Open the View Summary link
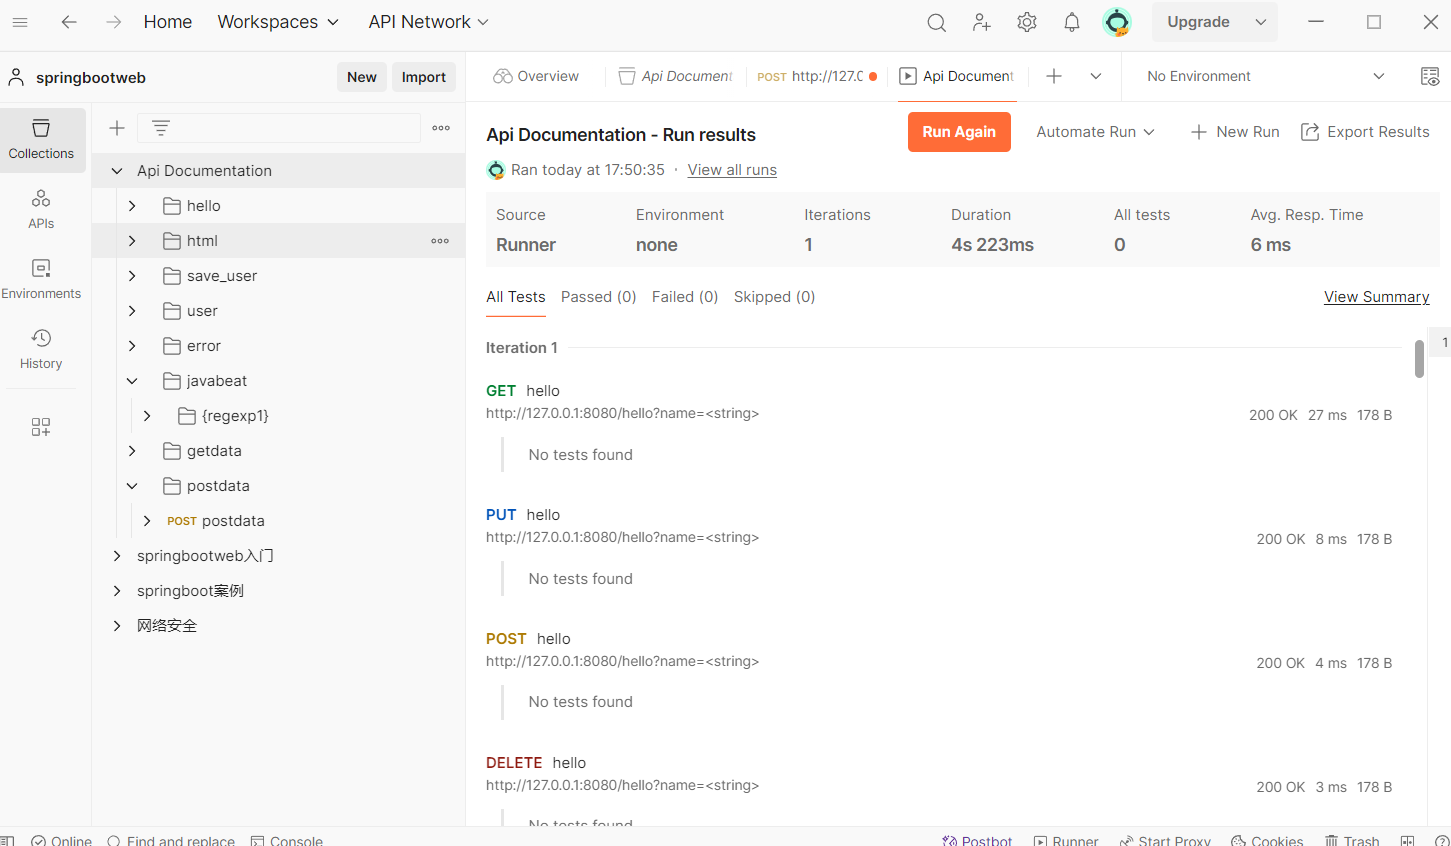The width and height of the screenshot is (1451, 846). click(1377, 297)
